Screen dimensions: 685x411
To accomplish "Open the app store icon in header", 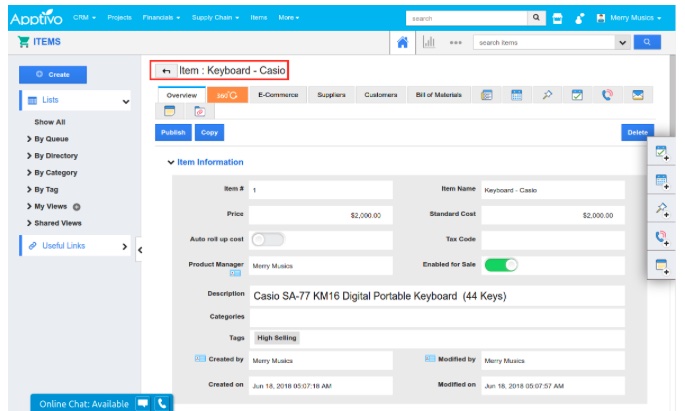I will click(x=557, y=18).
